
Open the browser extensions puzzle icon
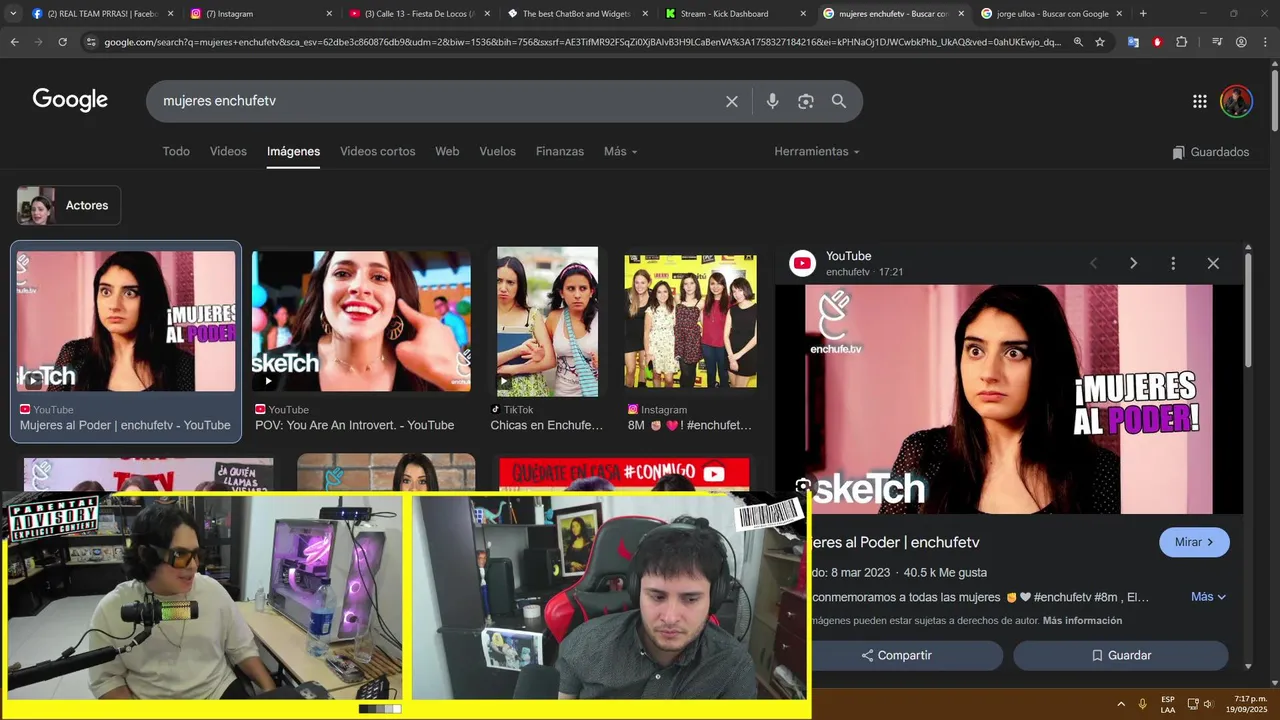click(x=1181, y=42)
